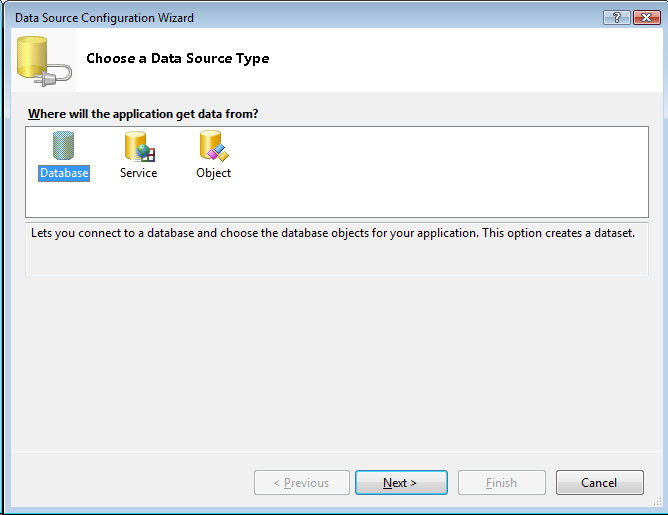This screenshot has width=668, height=515.
Task: Click the disabled Finish button
Action: 501,483
